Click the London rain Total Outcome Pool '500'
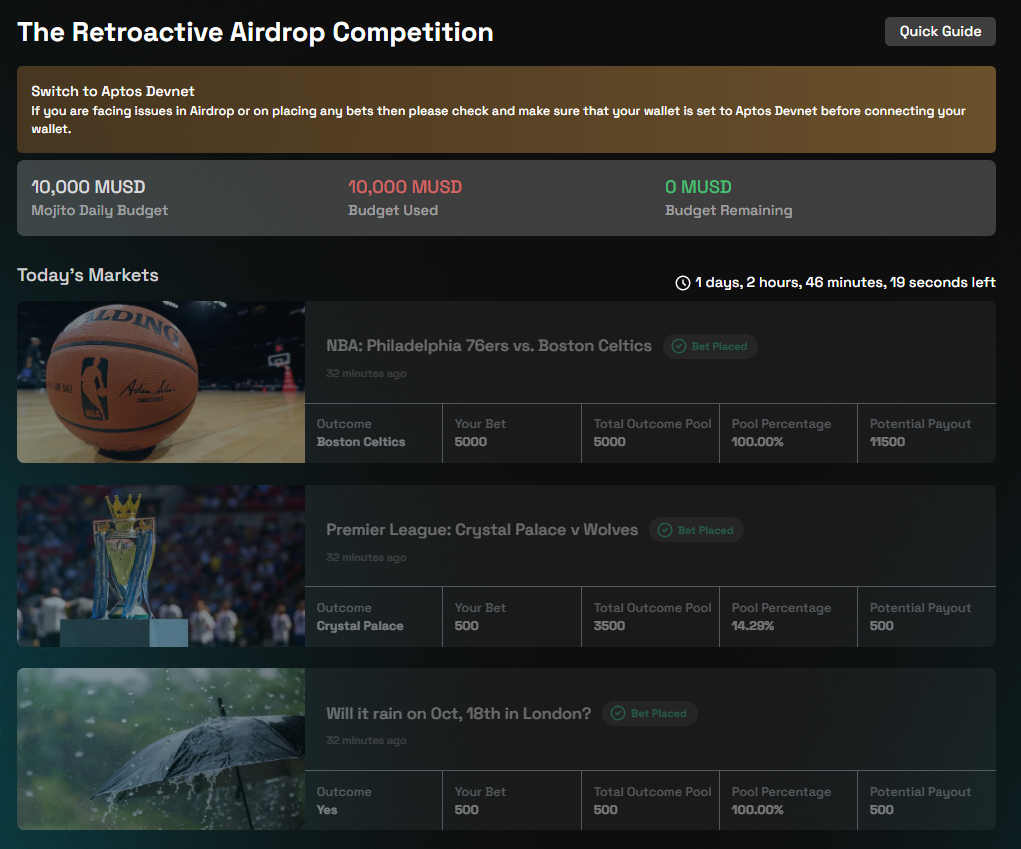The image size is (1021, 849). click(605, 809)
